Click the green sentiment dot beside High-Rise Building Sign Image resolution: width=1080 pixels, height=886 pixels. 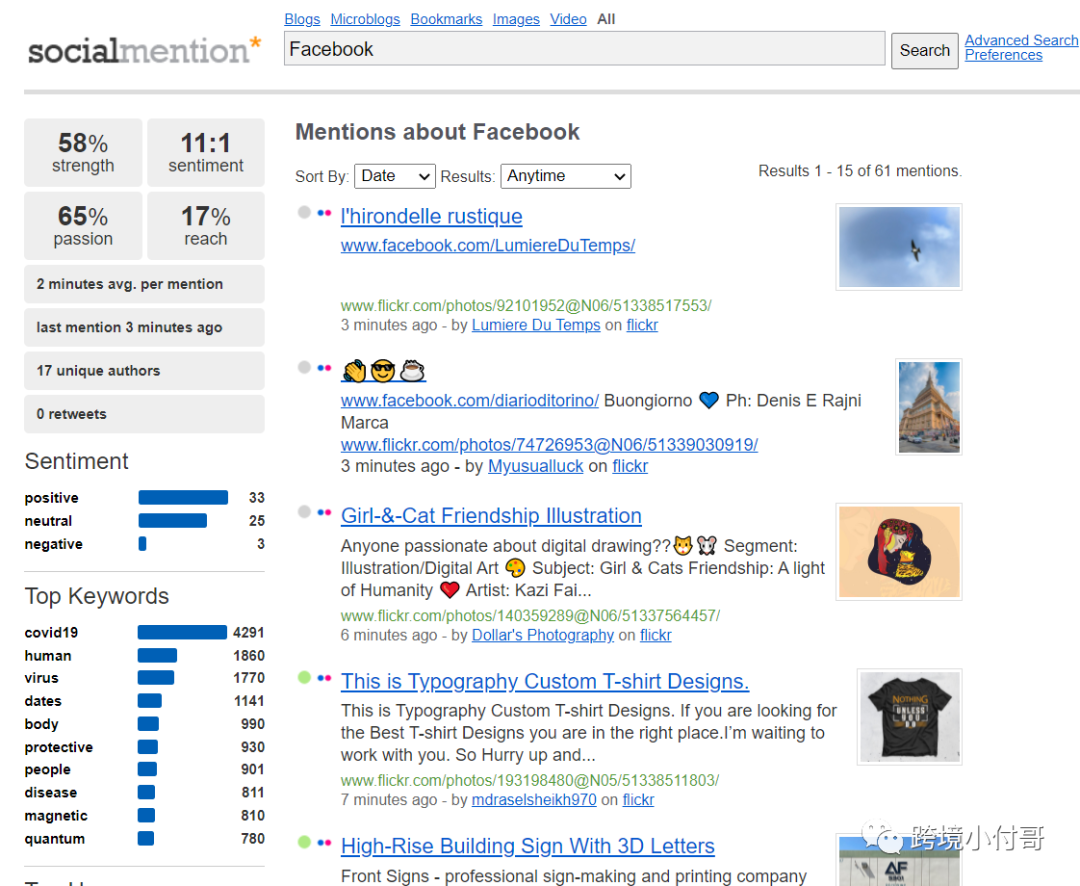[x=304, y=842]
